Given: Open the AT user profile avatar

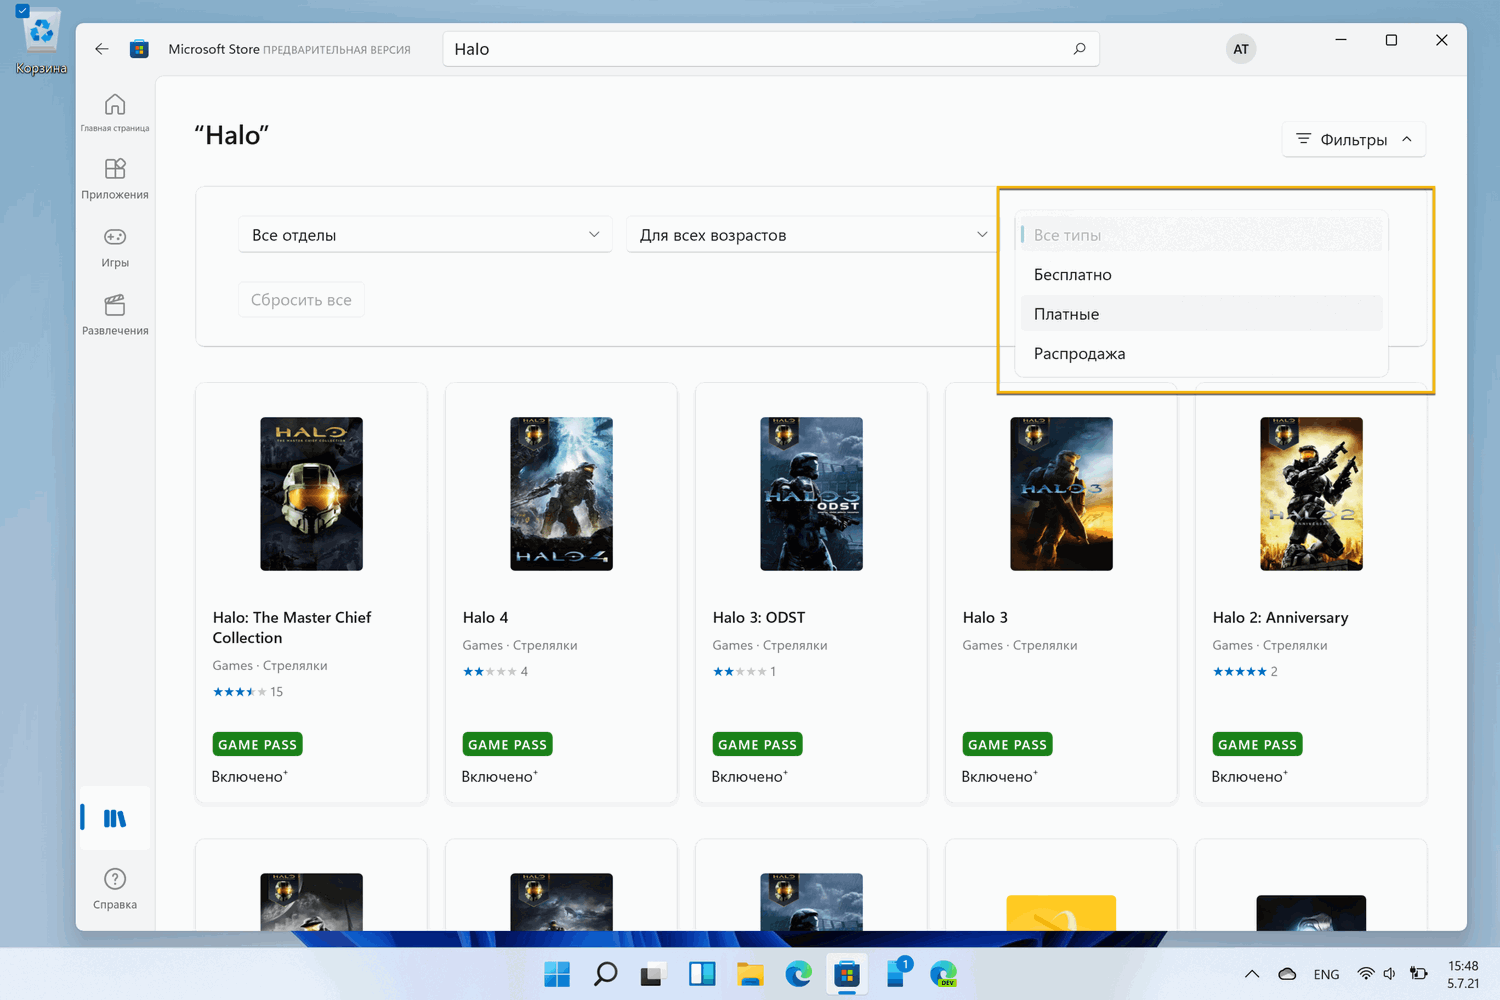Looking at the screenshot, I should click(x=1240, y=49).
